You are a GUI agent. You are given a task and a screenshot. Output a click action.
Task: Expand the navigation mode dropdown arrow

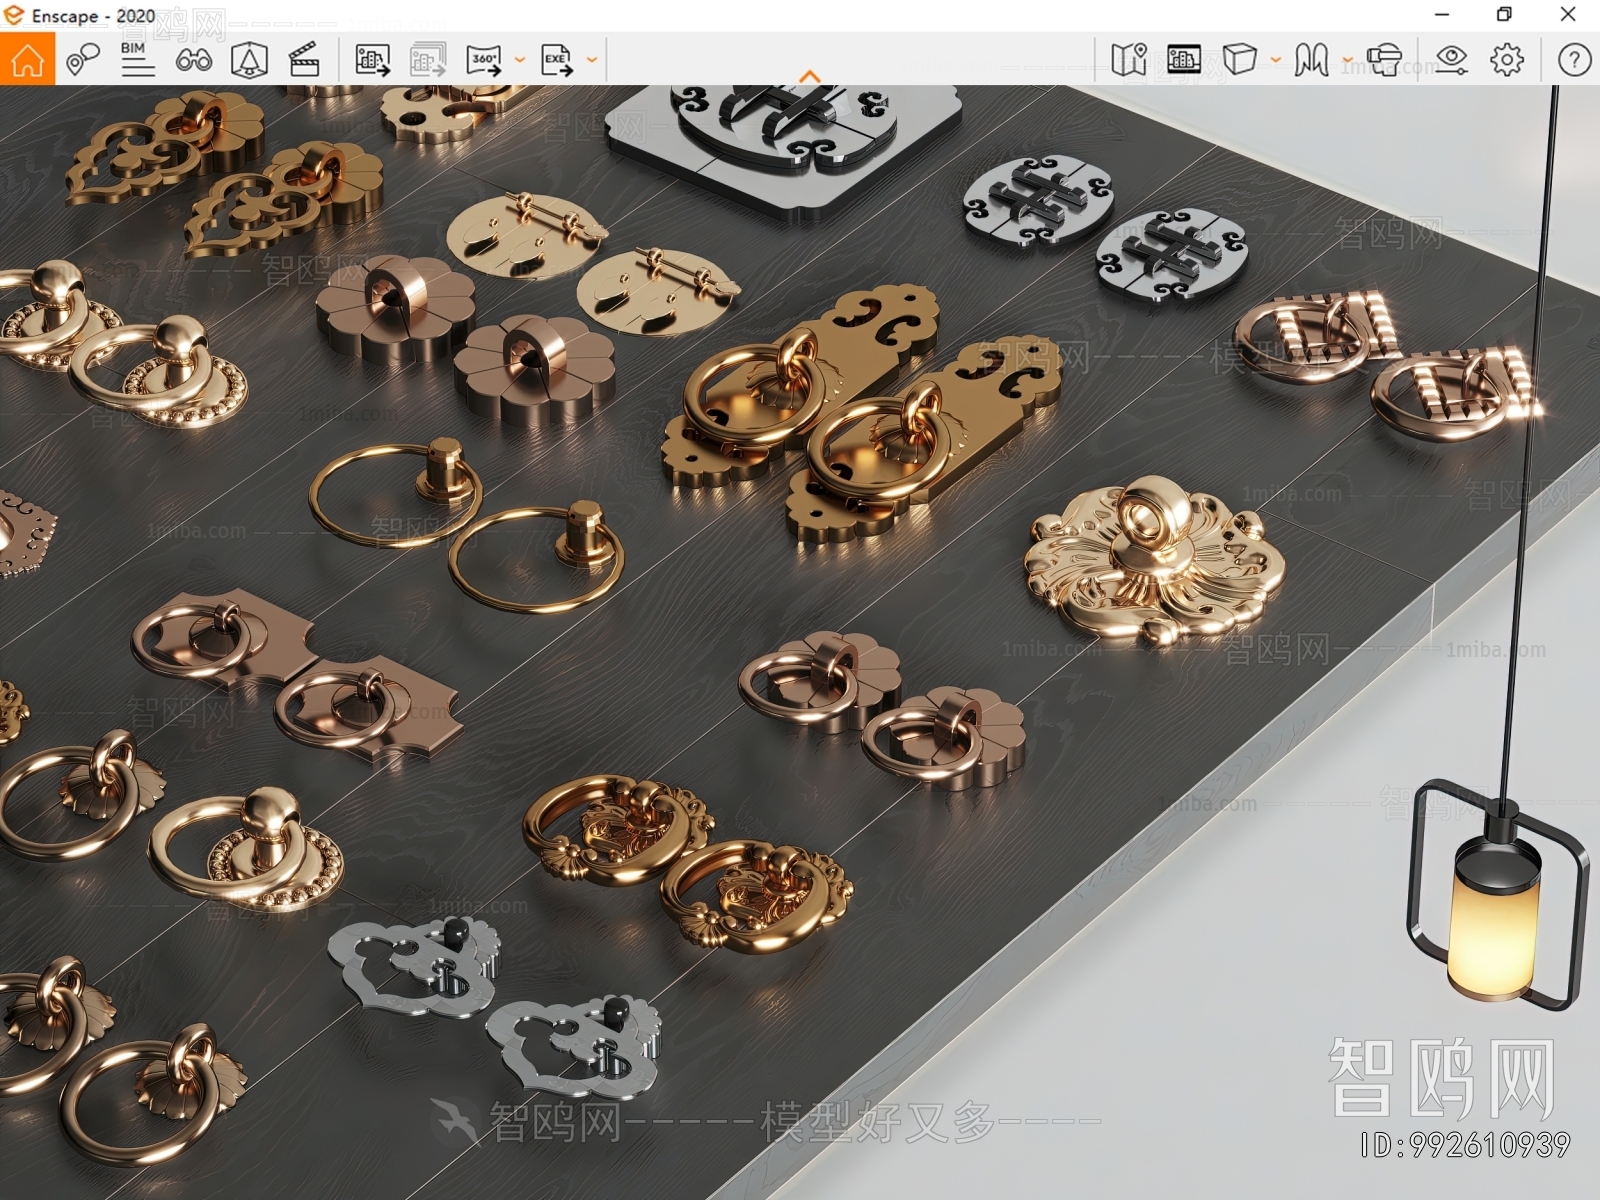pos(1347,60)
